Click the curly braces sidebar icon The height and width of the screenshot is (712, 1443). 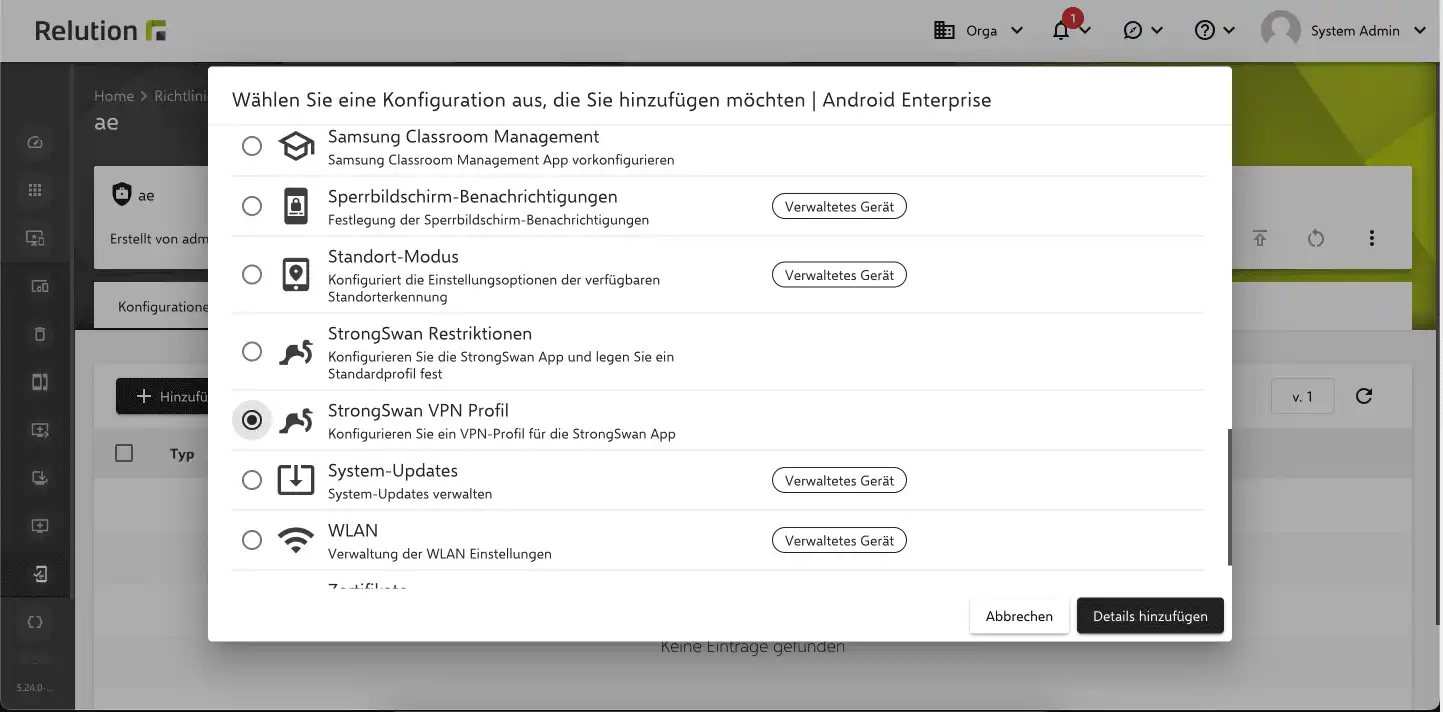click(36, 622)
